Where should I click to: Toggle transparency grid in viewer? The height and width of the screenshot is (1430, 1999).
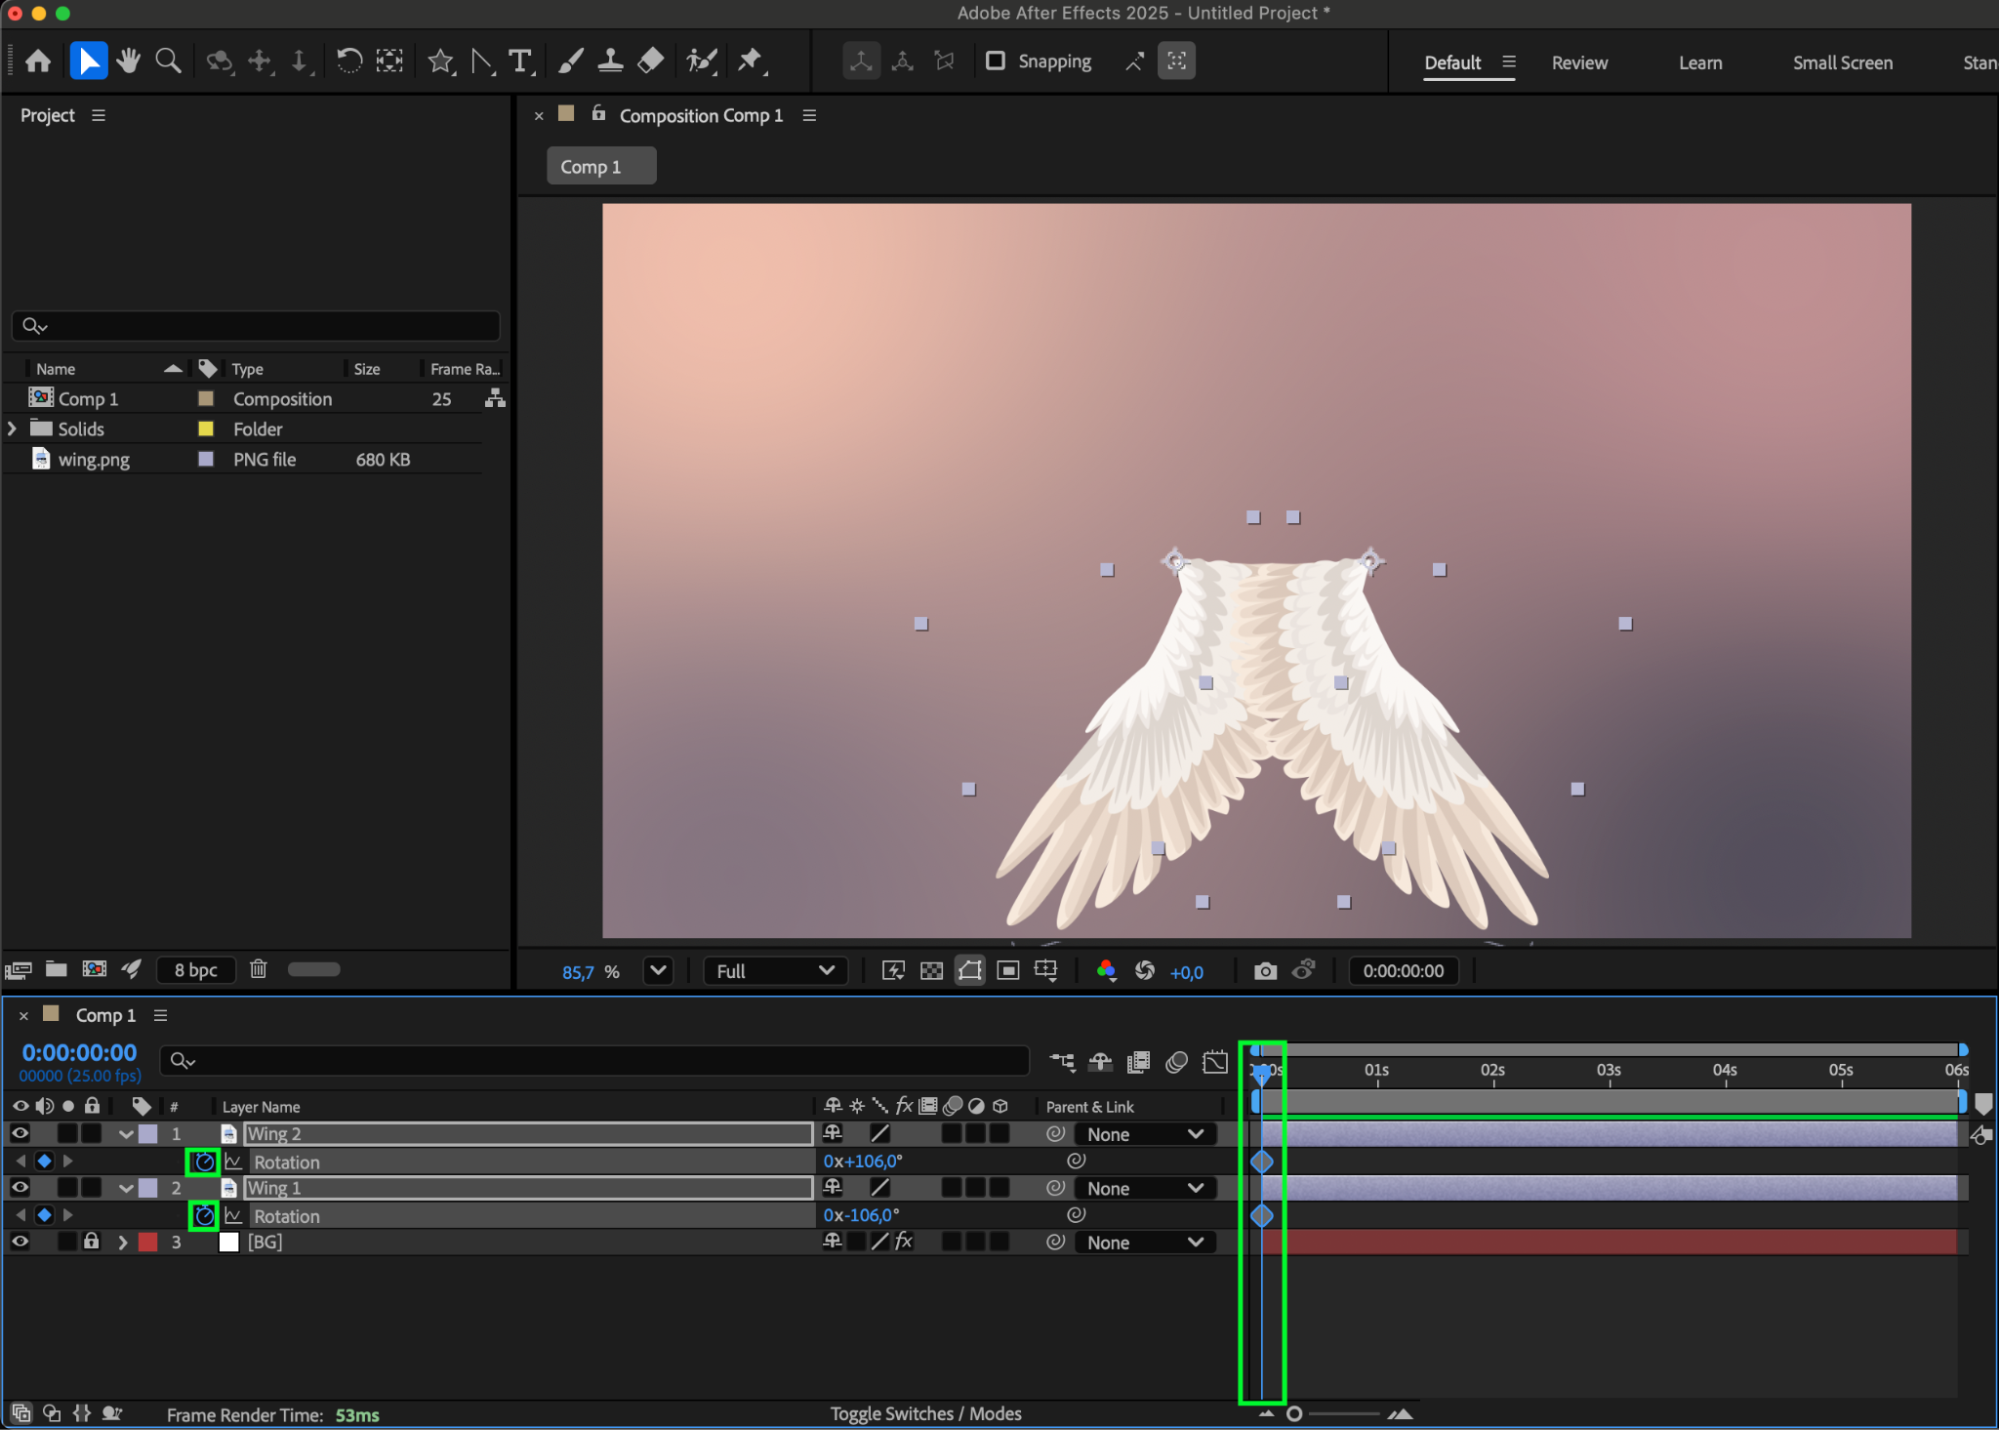point(931,971)
